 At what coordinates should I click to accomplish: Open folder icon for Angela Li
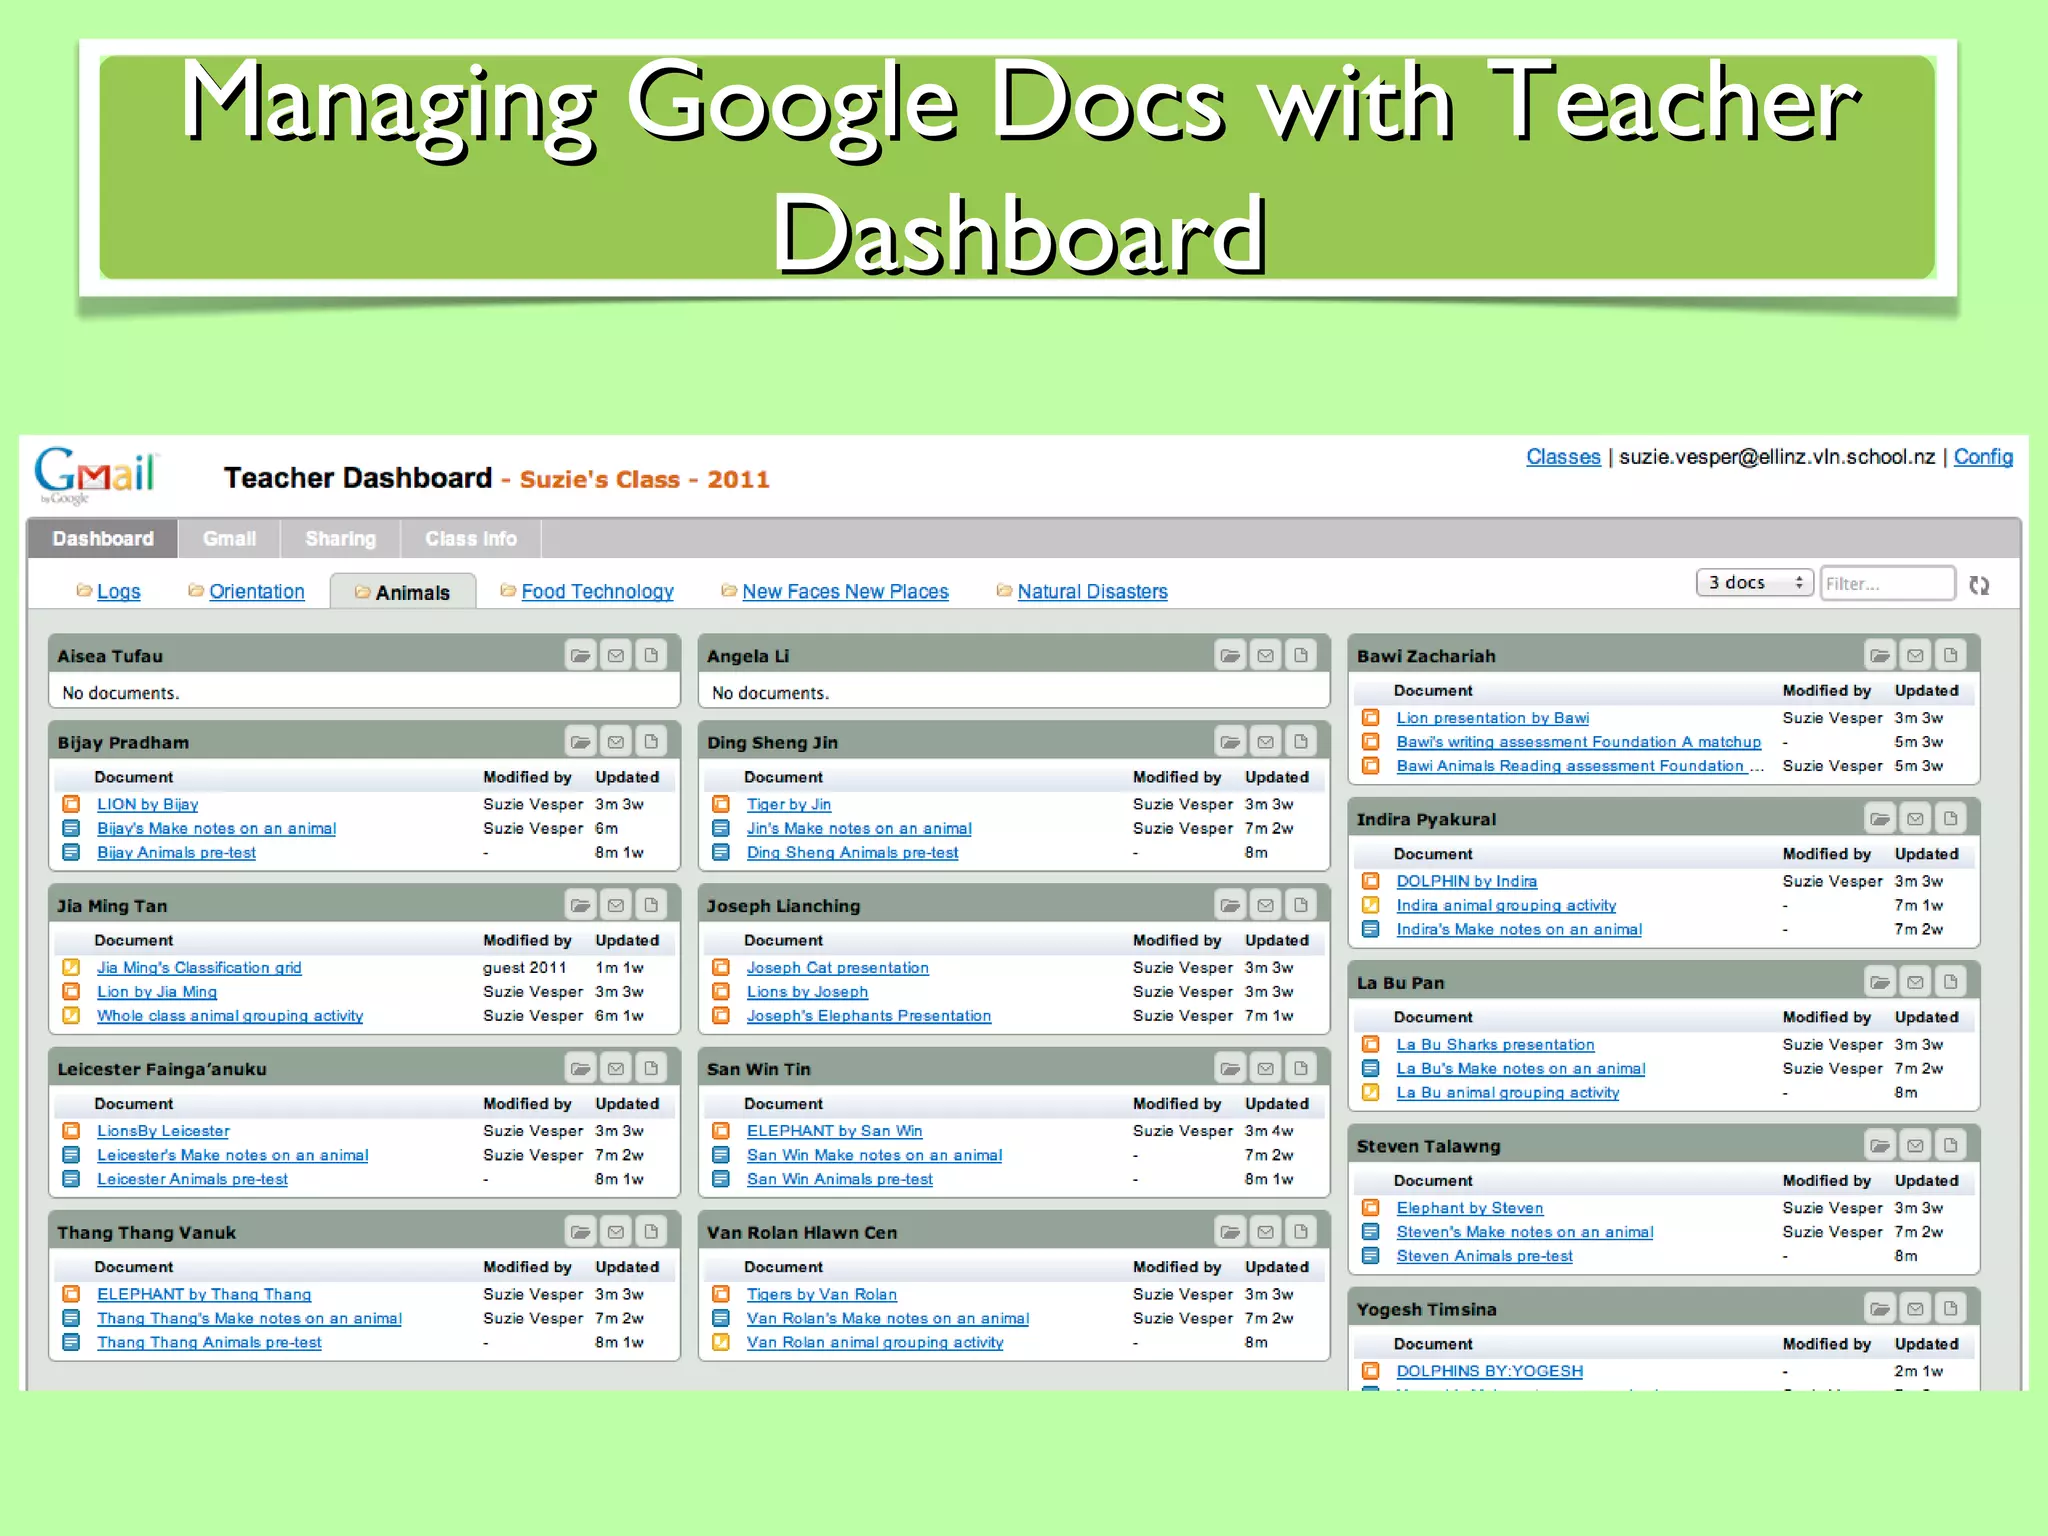tap(1230, 656)
